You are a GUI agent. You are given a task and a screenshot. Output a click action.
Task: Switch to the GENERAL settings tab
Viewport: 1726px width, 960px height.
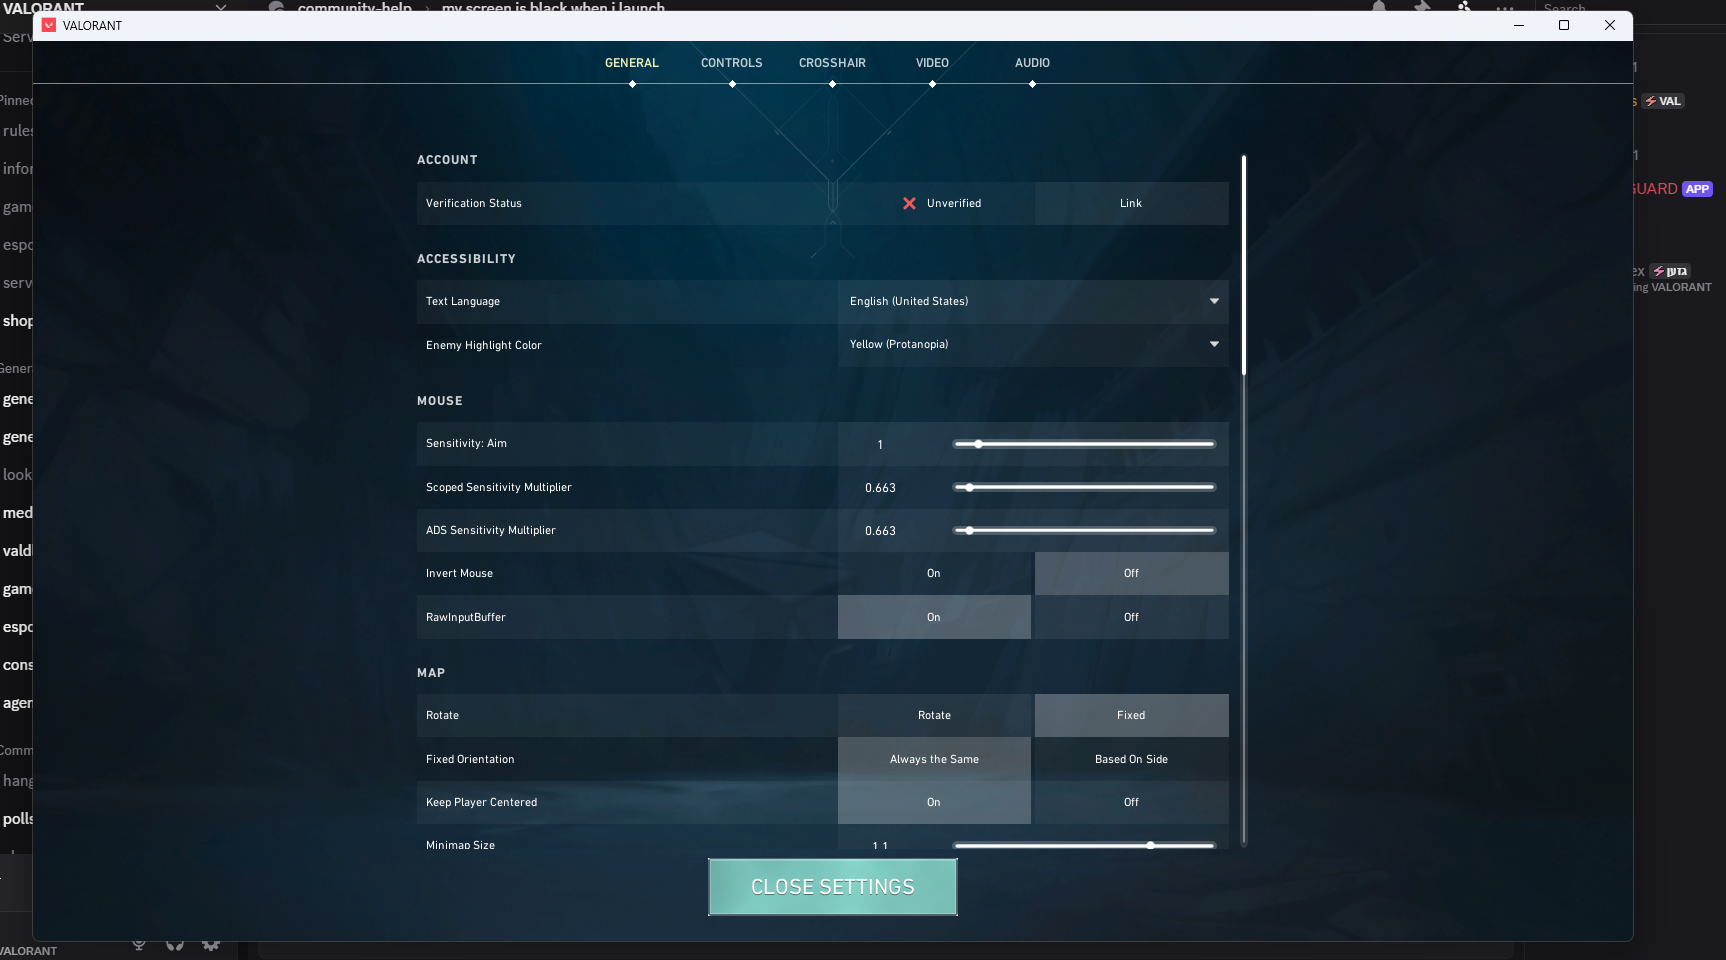pos(632,63)
